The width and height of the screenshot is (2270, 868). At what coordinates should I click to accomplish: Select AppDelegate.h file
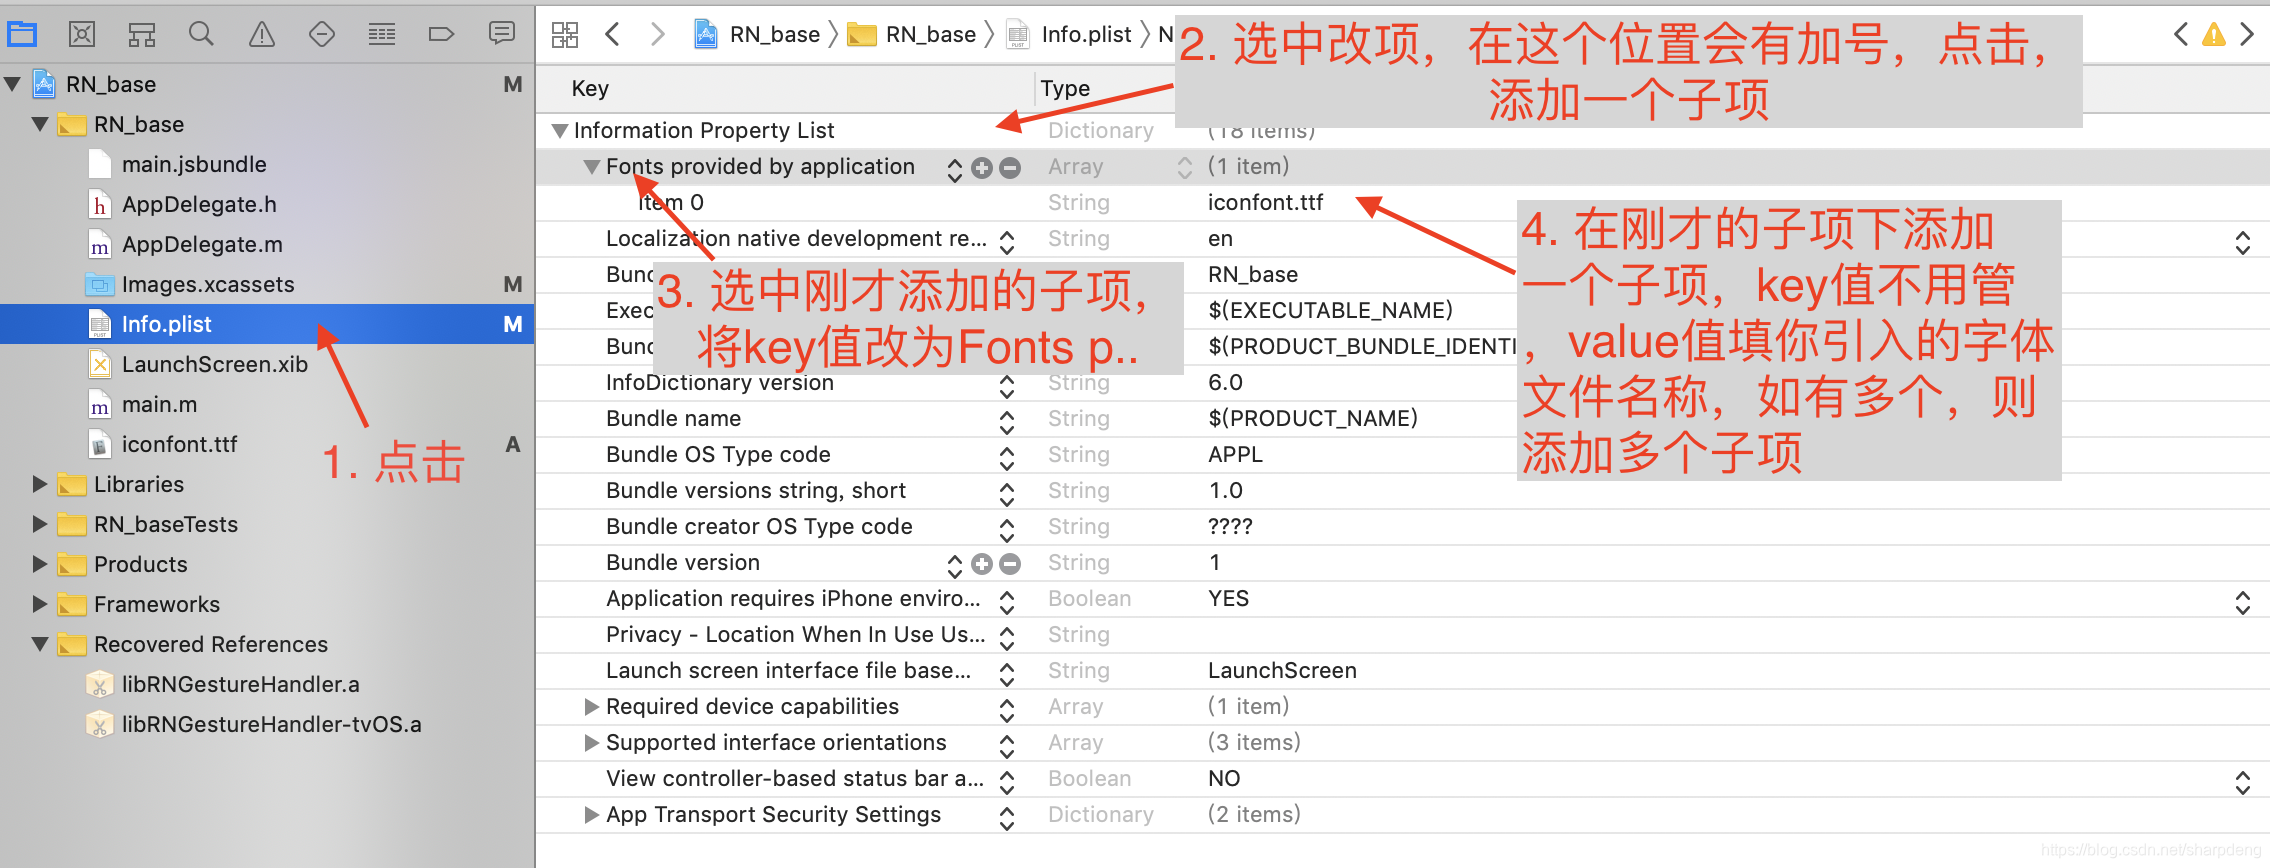click(x=199, y=205)
